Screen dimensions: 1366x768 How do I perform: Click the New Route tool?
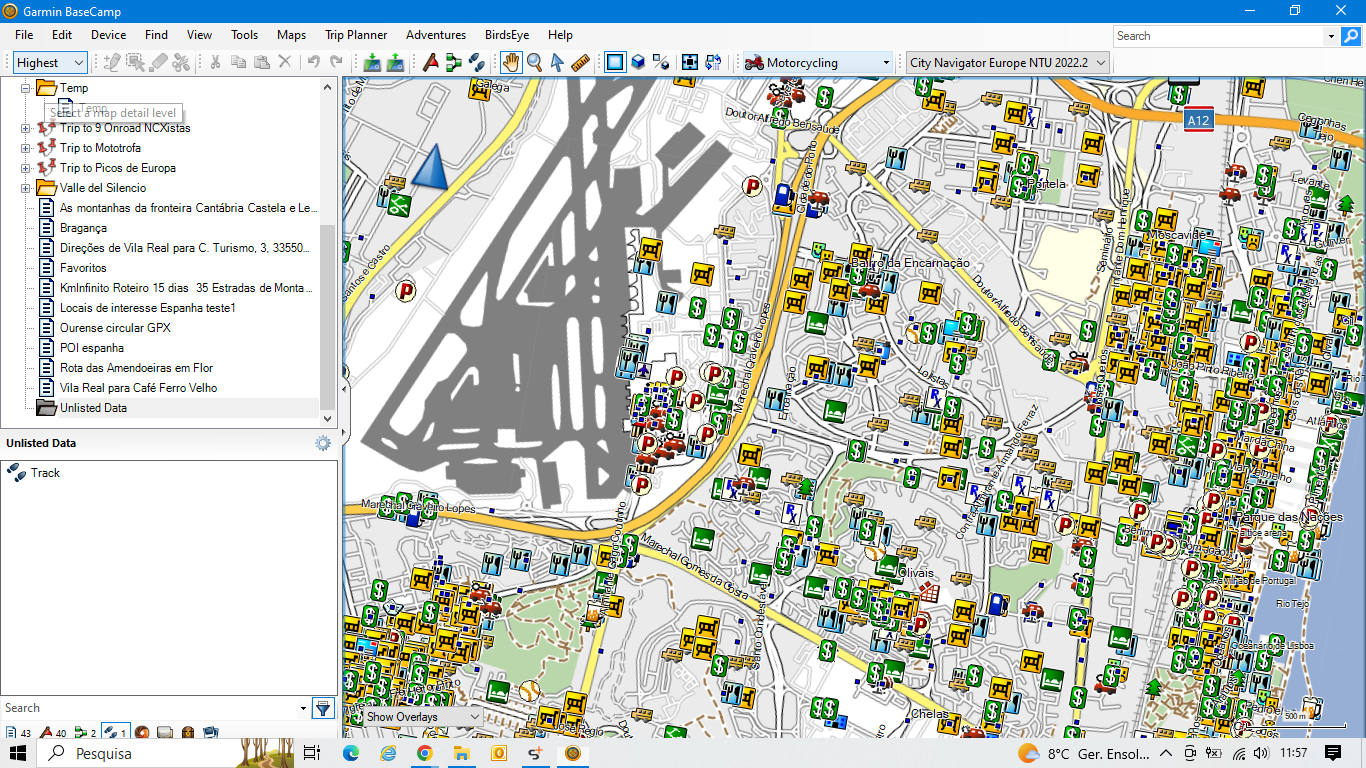click(453, 62)
